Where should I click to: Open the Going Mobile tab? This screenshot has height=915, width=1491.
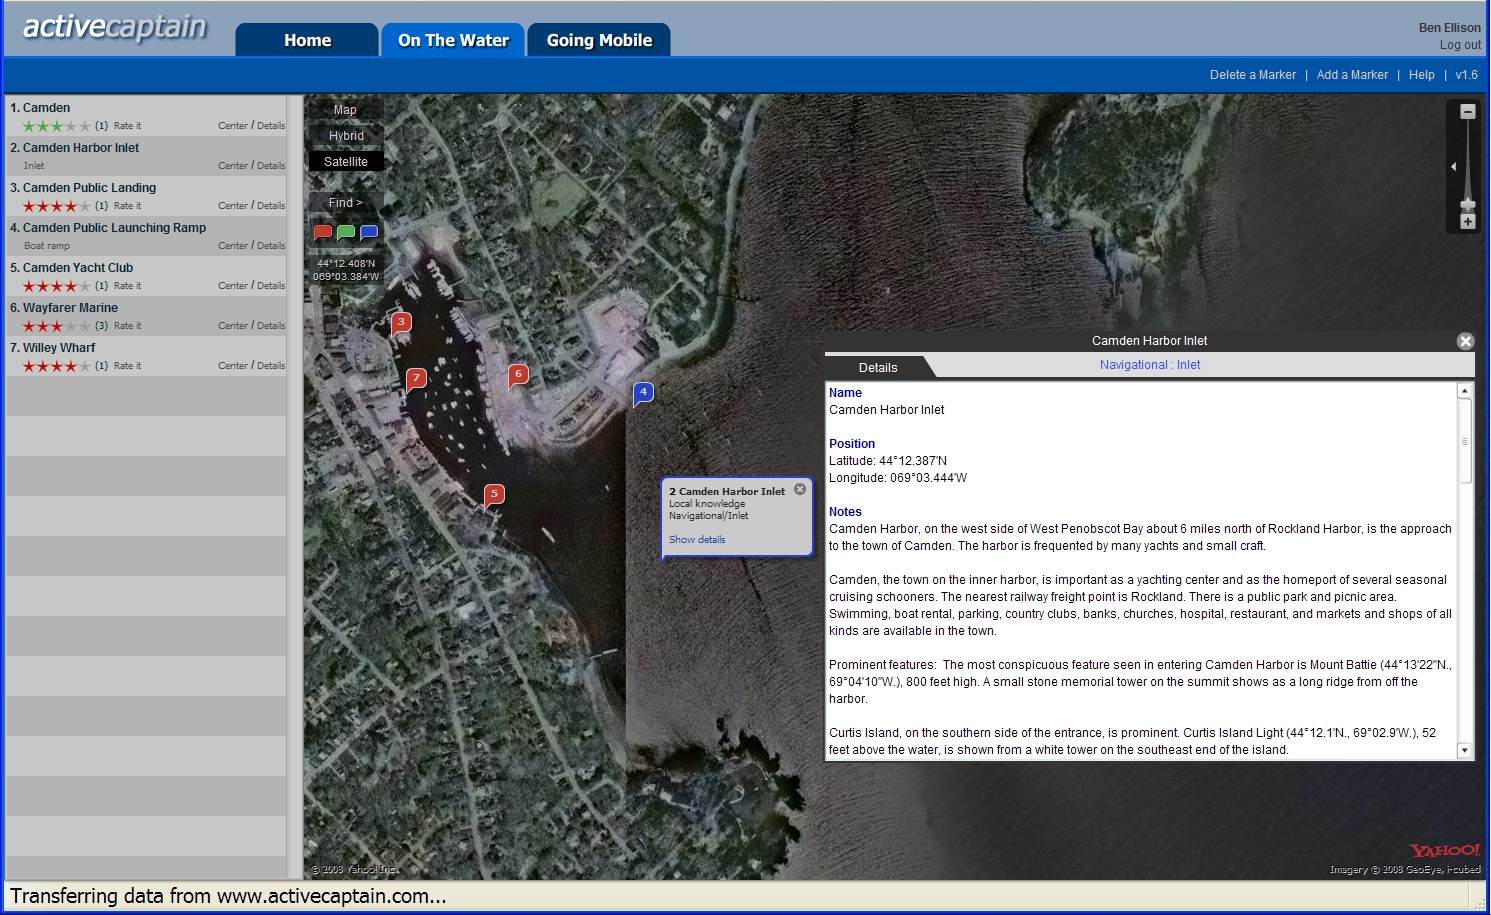599,40
